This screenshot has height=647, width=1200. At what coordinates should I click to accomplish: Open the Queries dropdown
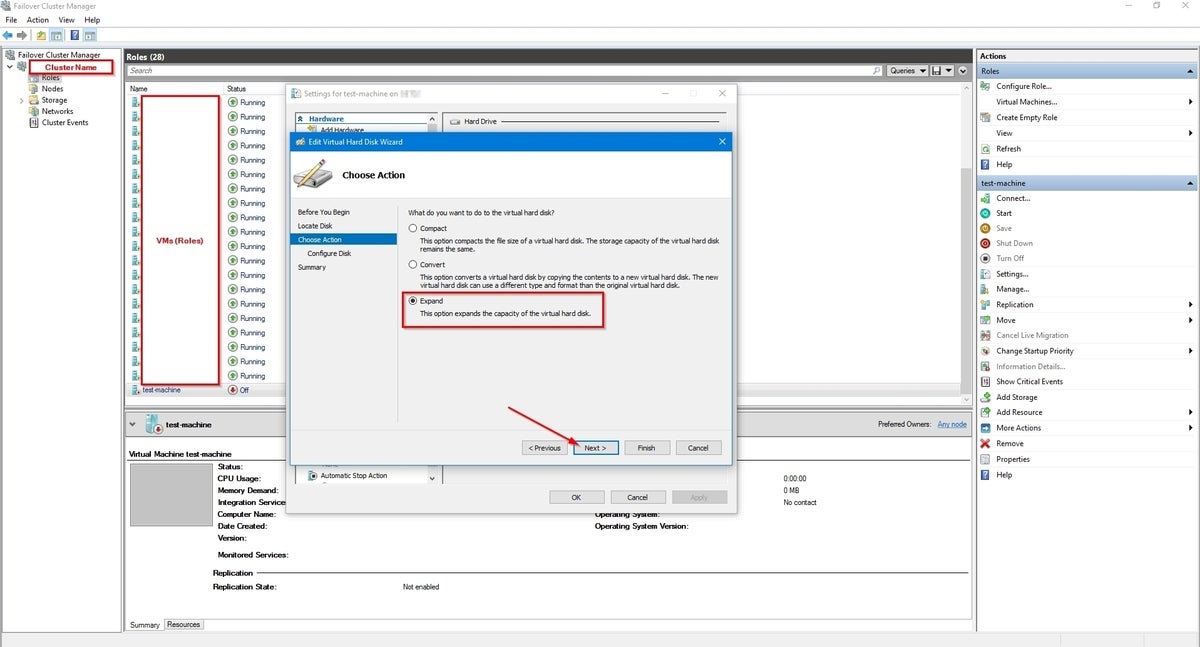tap(906, 71)
